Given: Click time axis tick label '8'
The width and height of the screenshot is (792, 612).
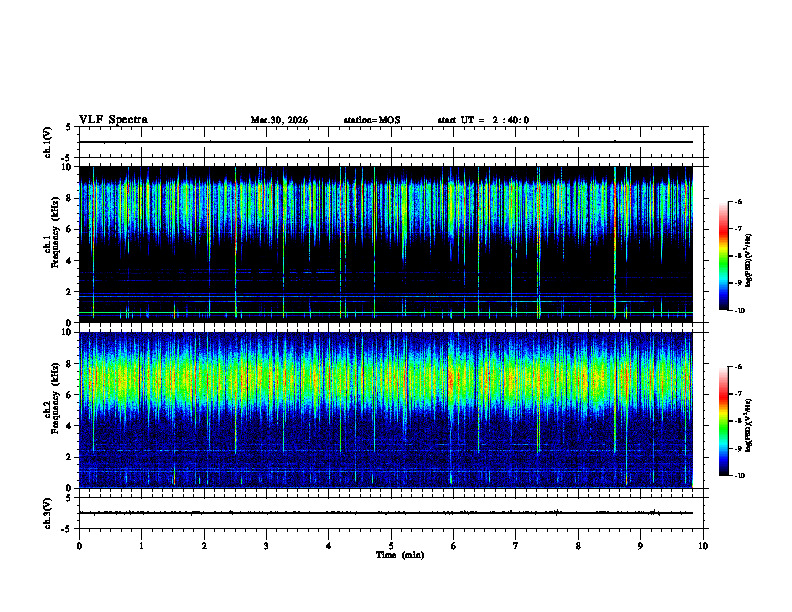Looking at the screenshot, I should [x=578, y=546].
